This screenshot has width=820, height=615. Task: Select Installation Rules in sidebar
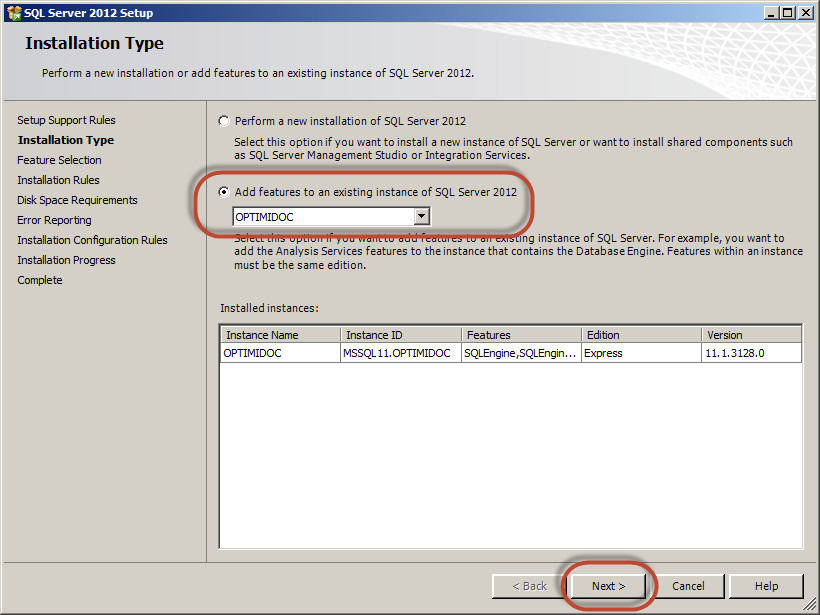tap(58, 180)
